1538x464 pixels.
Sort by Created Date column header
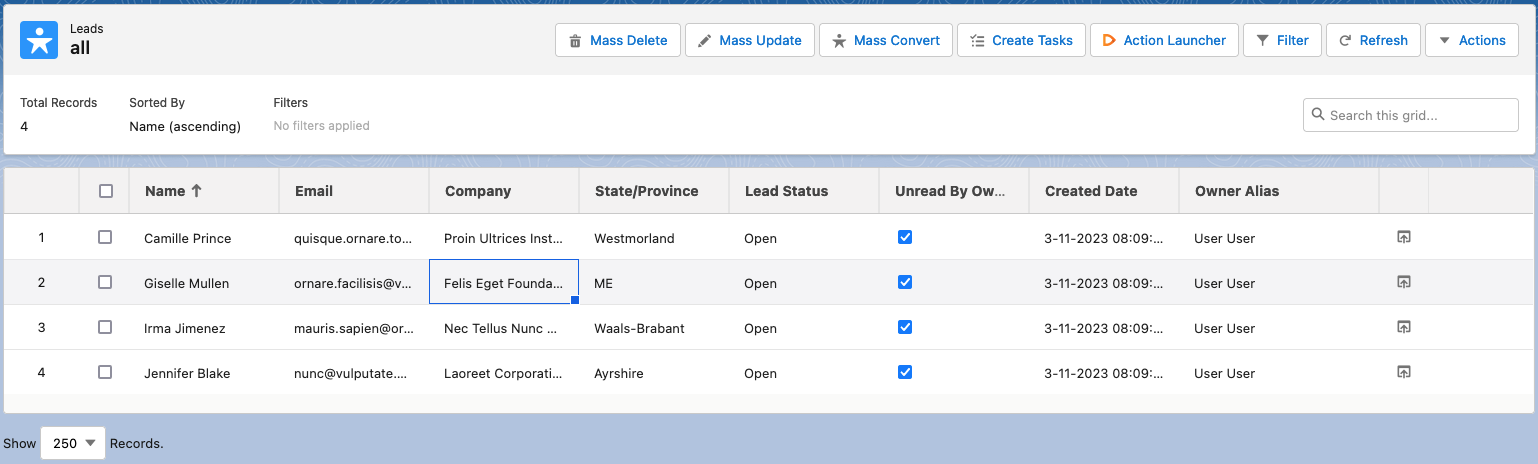pos(1104,191)
